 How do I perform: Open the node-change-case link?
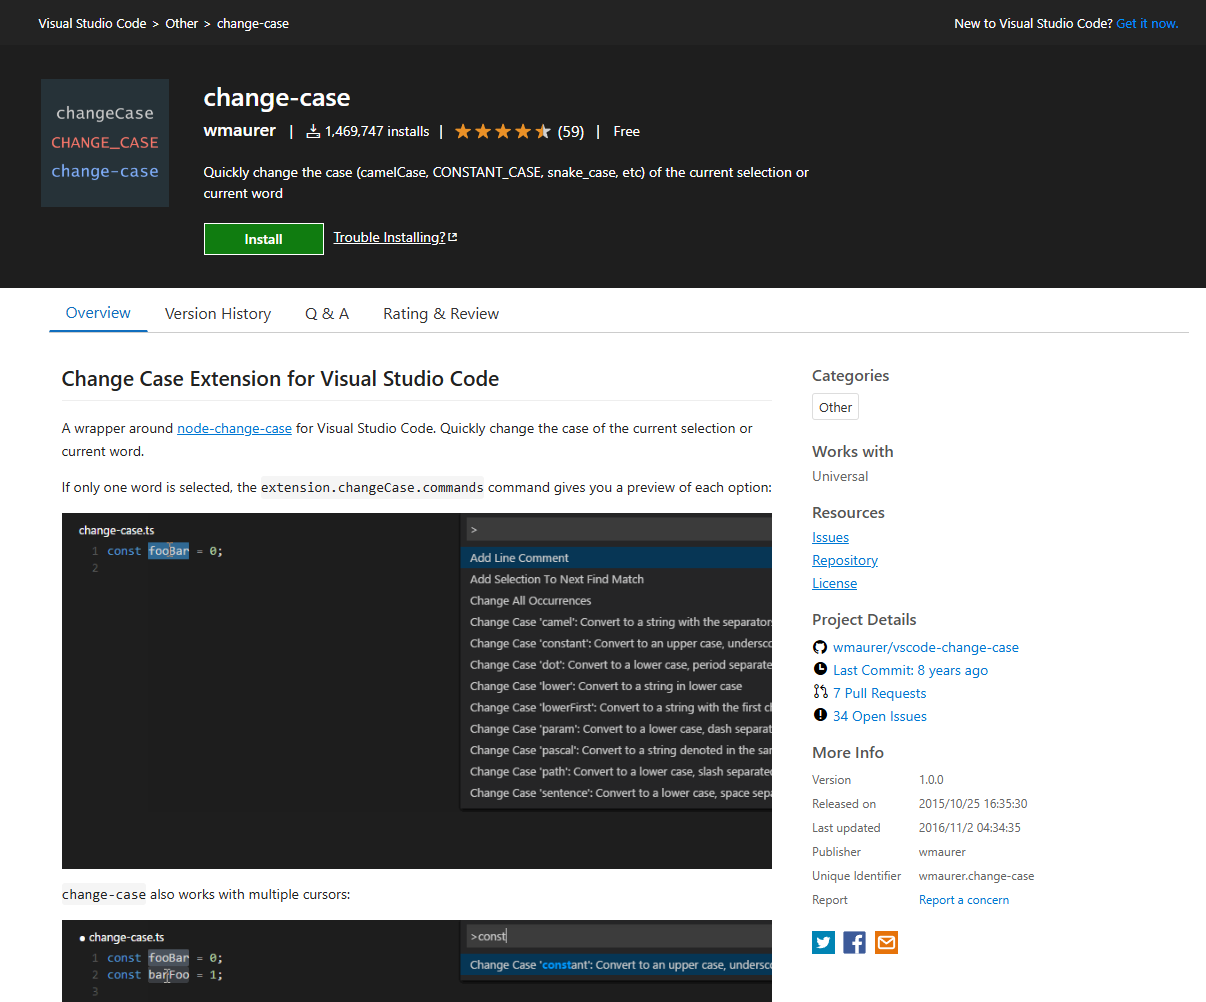point(234,428)
